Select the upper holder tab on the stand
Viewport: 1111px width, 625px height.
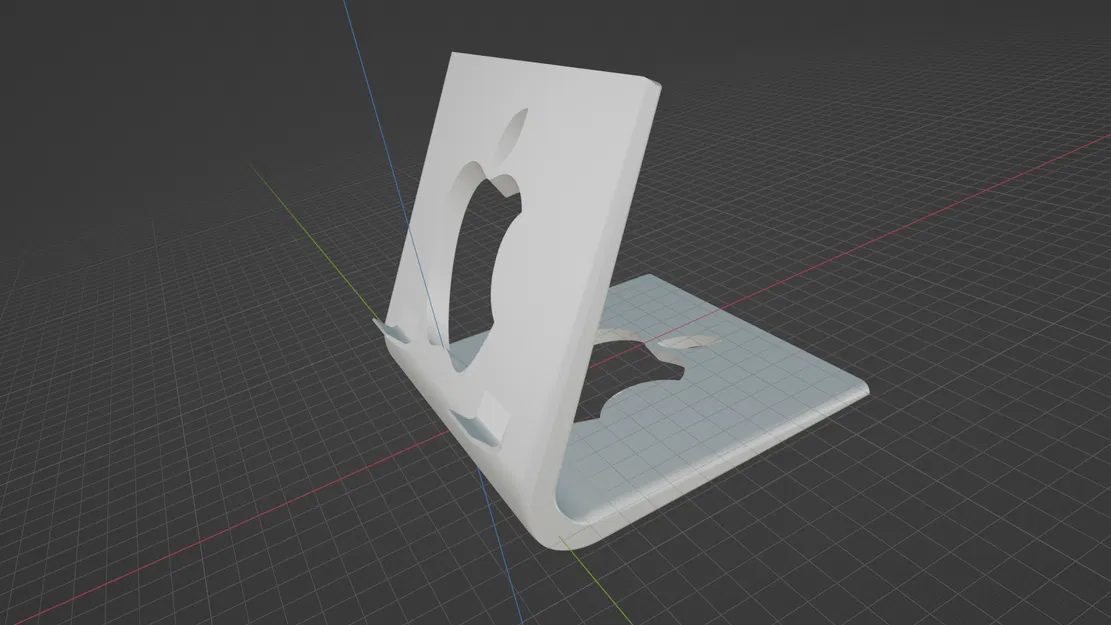(392, 330)
